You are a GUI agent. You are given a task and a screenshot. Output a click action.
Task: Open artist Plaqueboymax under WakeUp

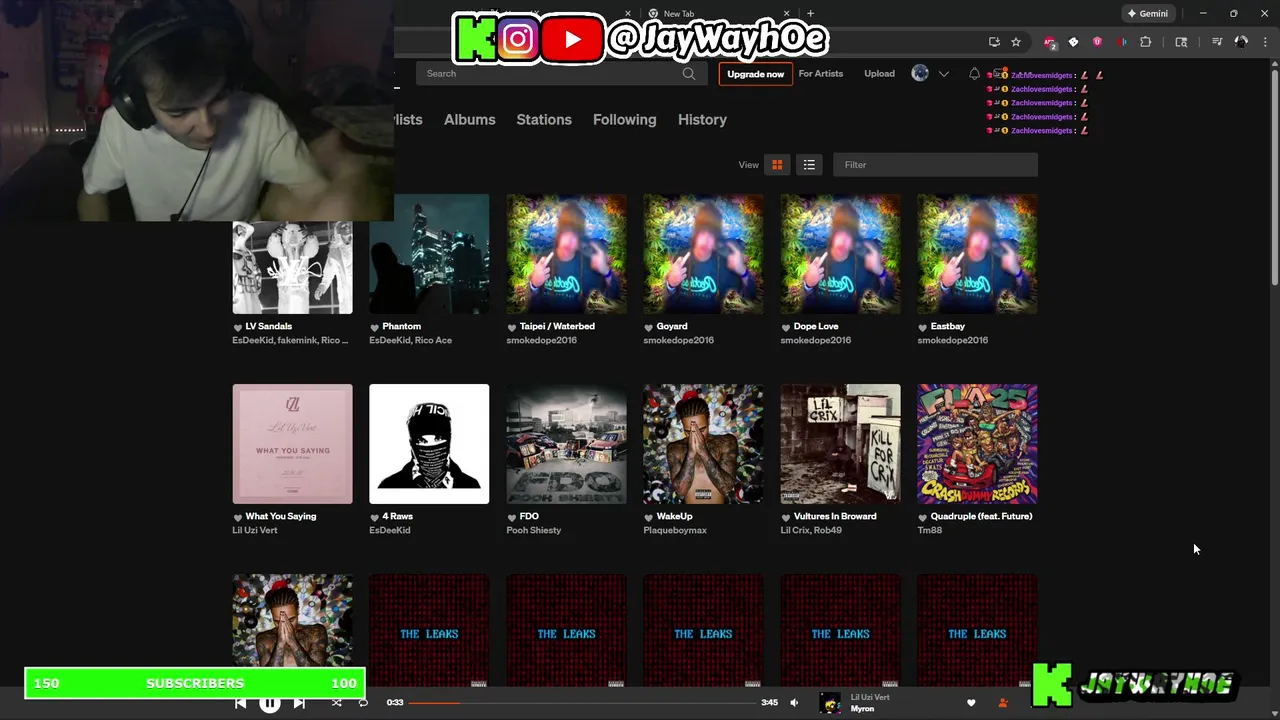[675, 530]
